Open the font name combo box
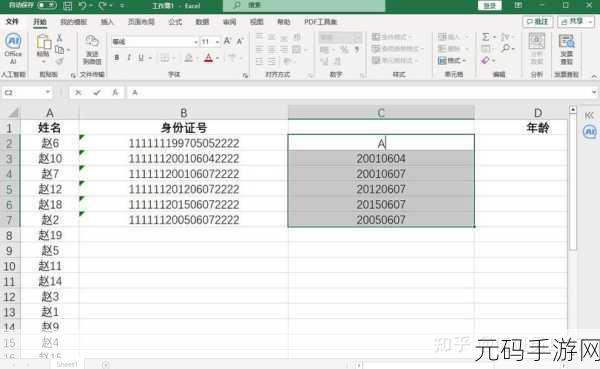 coord(155,41)
